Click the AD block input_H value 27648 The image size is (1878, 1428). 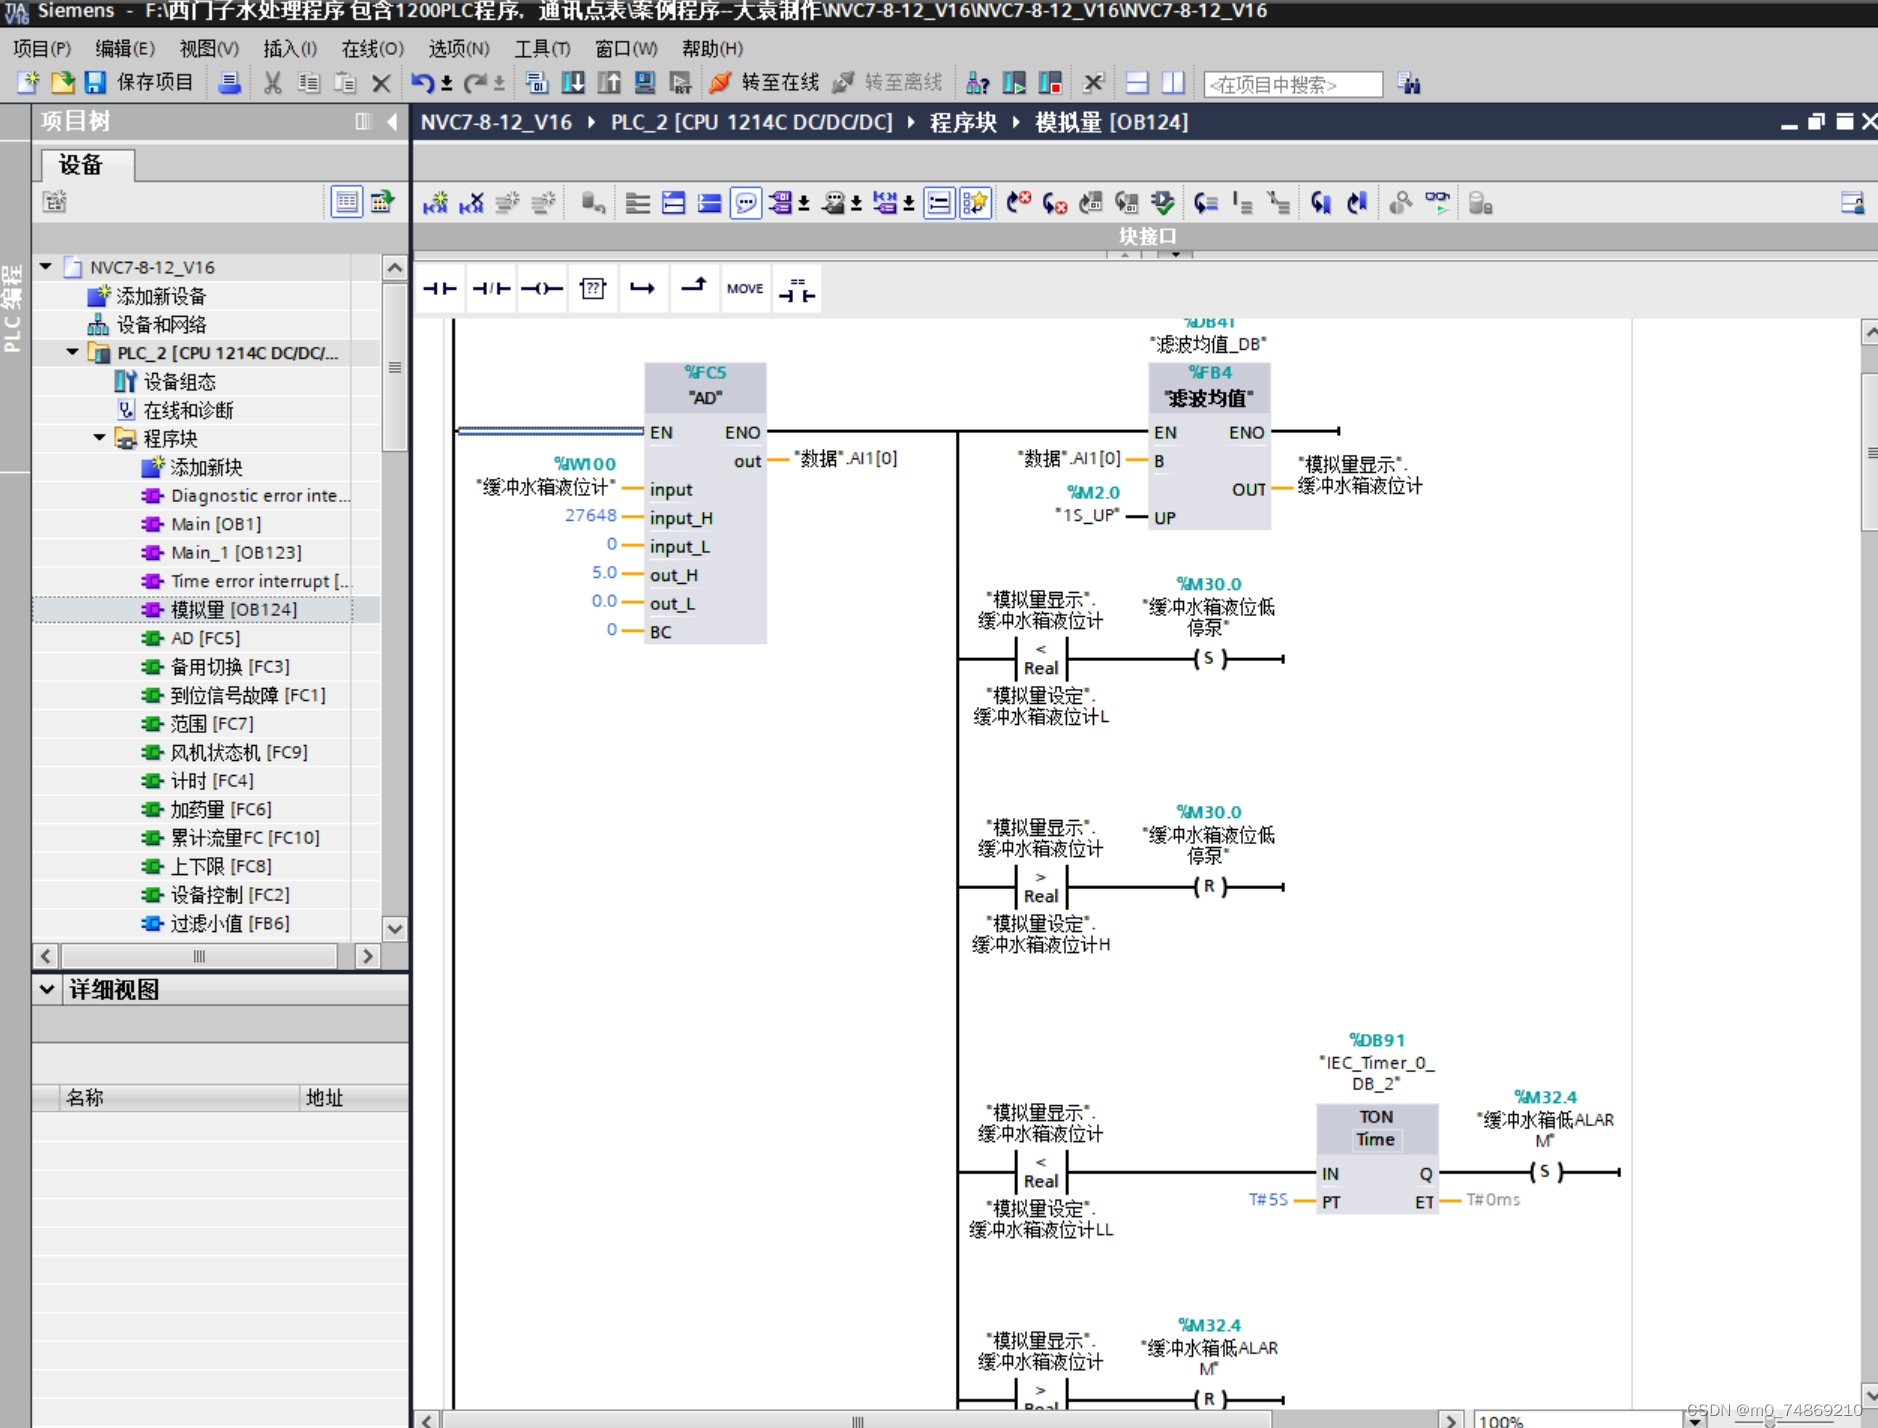click(x=590, y=515)
